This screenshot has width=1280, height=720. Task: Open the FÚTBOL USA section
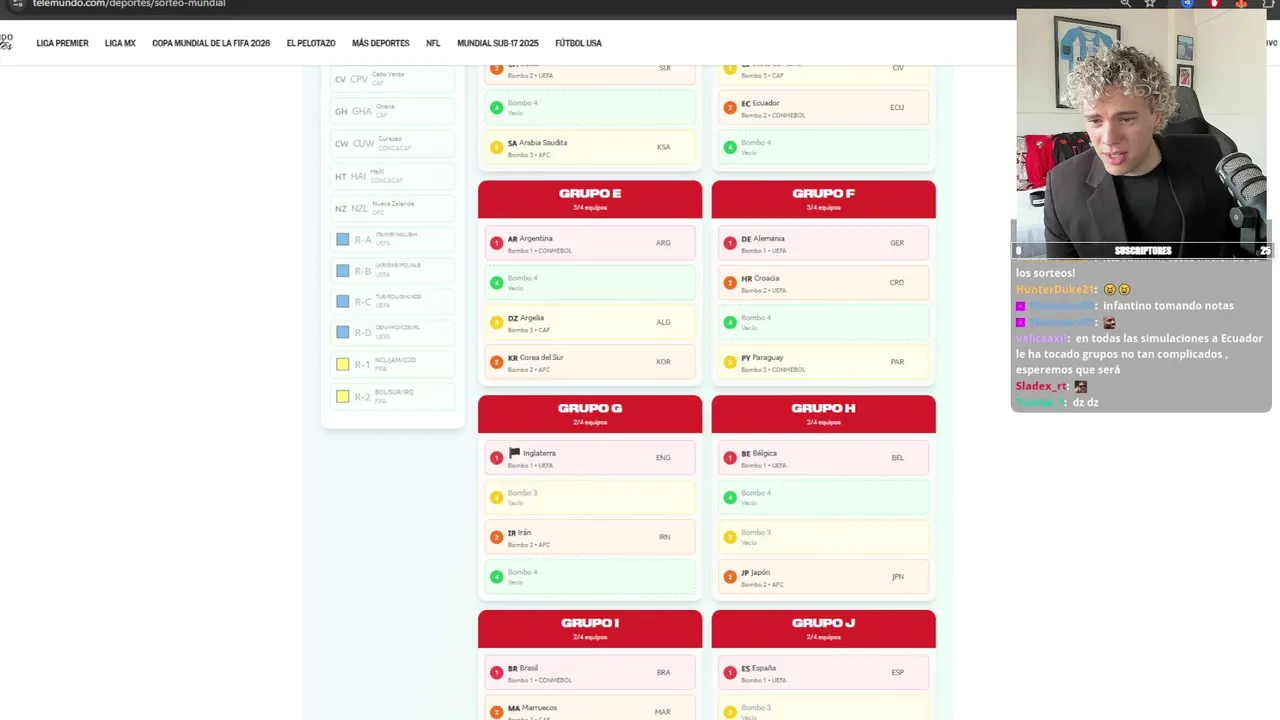[x=578, y=43]
